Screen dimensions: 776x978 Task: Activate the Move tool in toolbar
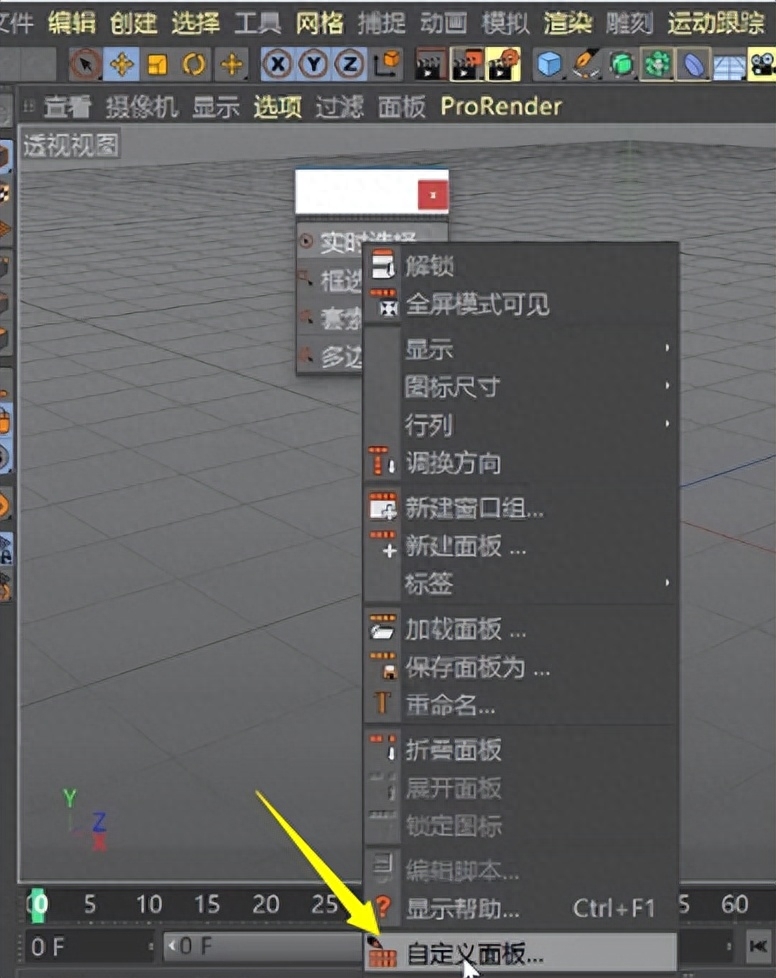pos(122,64)
